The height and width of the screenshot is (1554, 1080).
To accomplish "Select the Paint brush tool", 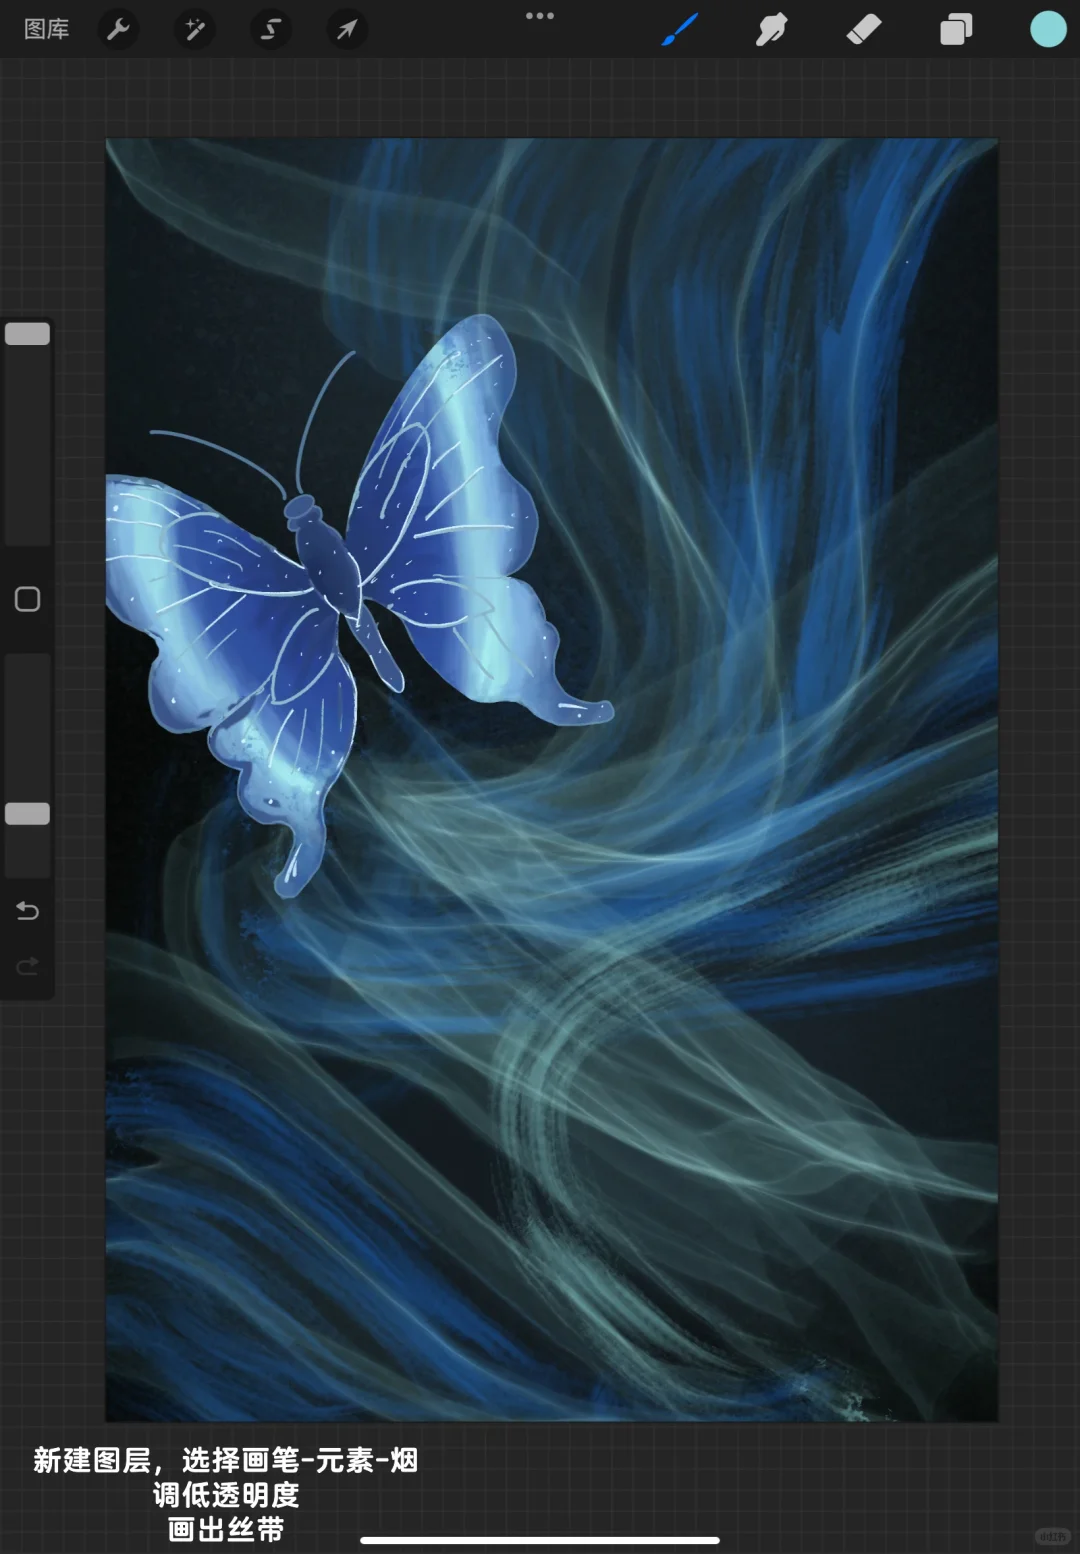I will pyautogui.click(x=678, y=29).
